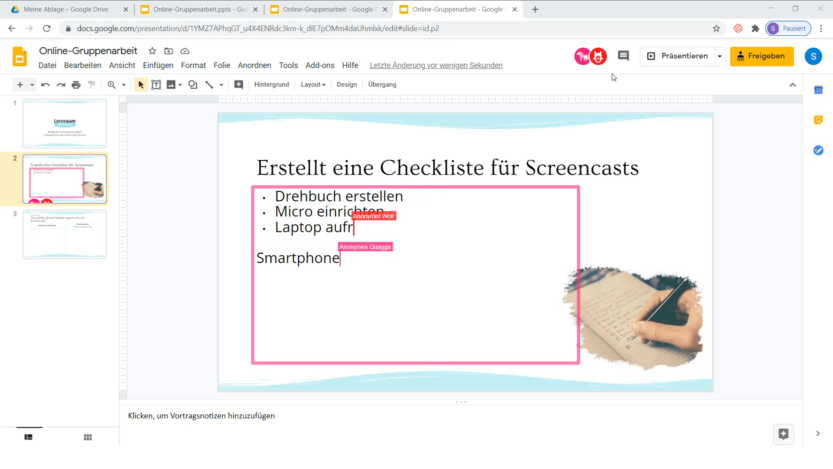This screenshot has width=833, height=469.
Task: Open Google Tasks side panel
Action: tap(818, 151)
